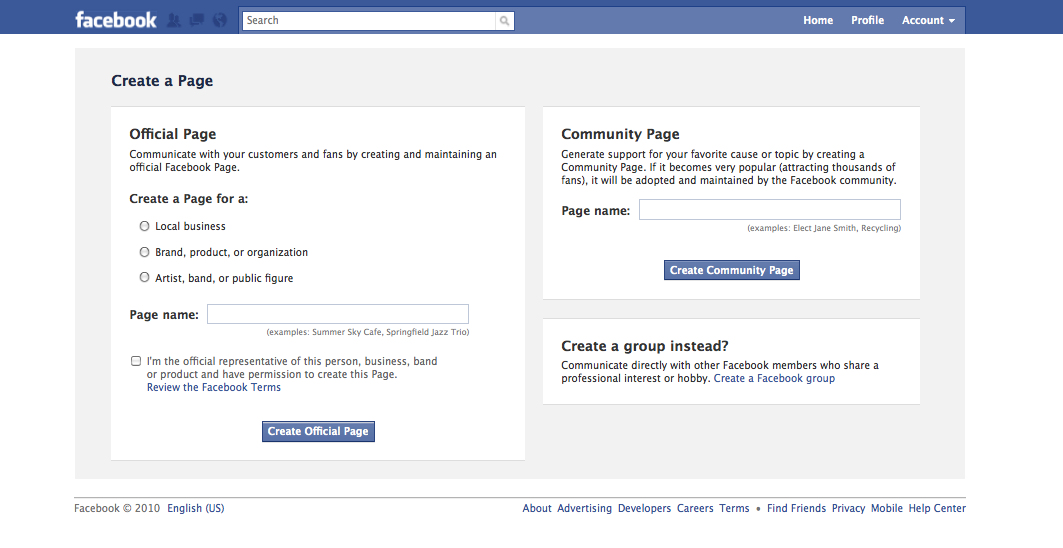This screenshot has width=1063, height=548.
Task: Go to Home in top navigation
Action: click(x=818, y=20)
